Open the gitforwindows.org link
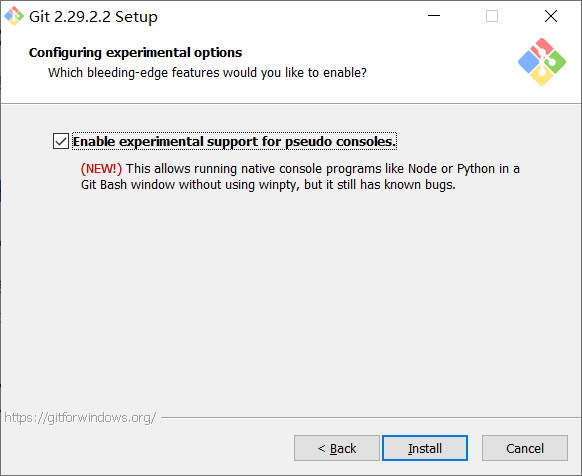This screenshot has width=582, height=476. click(x=80, y=418)
